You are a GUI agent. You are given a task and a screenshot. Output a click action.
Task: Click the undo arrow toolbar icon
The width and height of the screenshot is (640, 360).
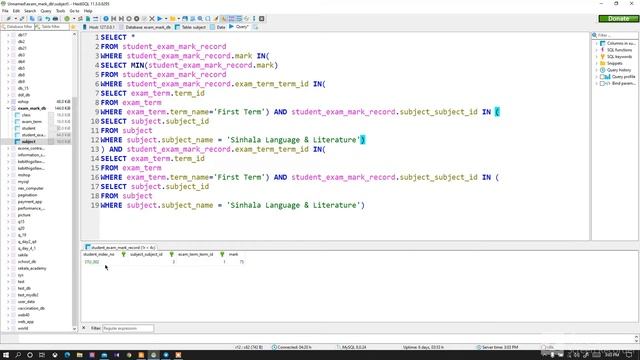pyautogui.click(x=47, y=19)
